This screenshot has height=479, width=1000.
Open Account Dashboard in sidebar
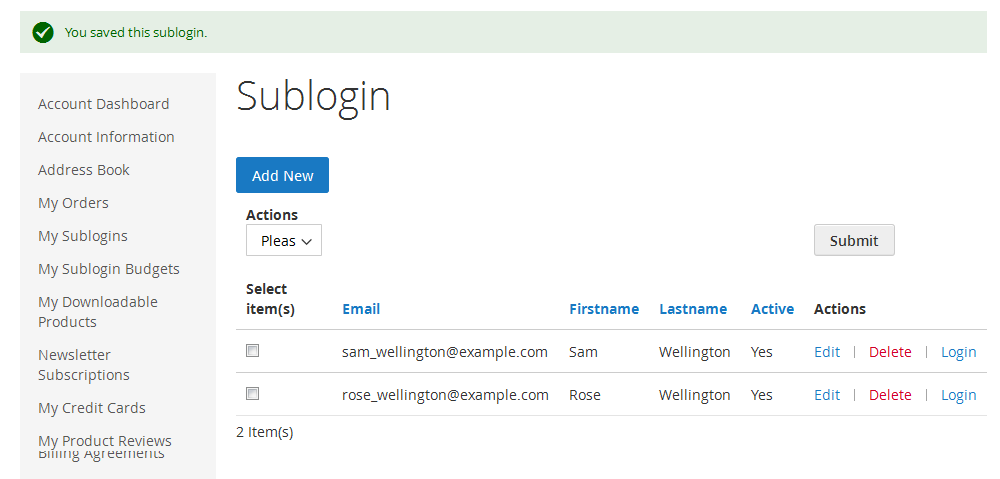tap(103, 104)
